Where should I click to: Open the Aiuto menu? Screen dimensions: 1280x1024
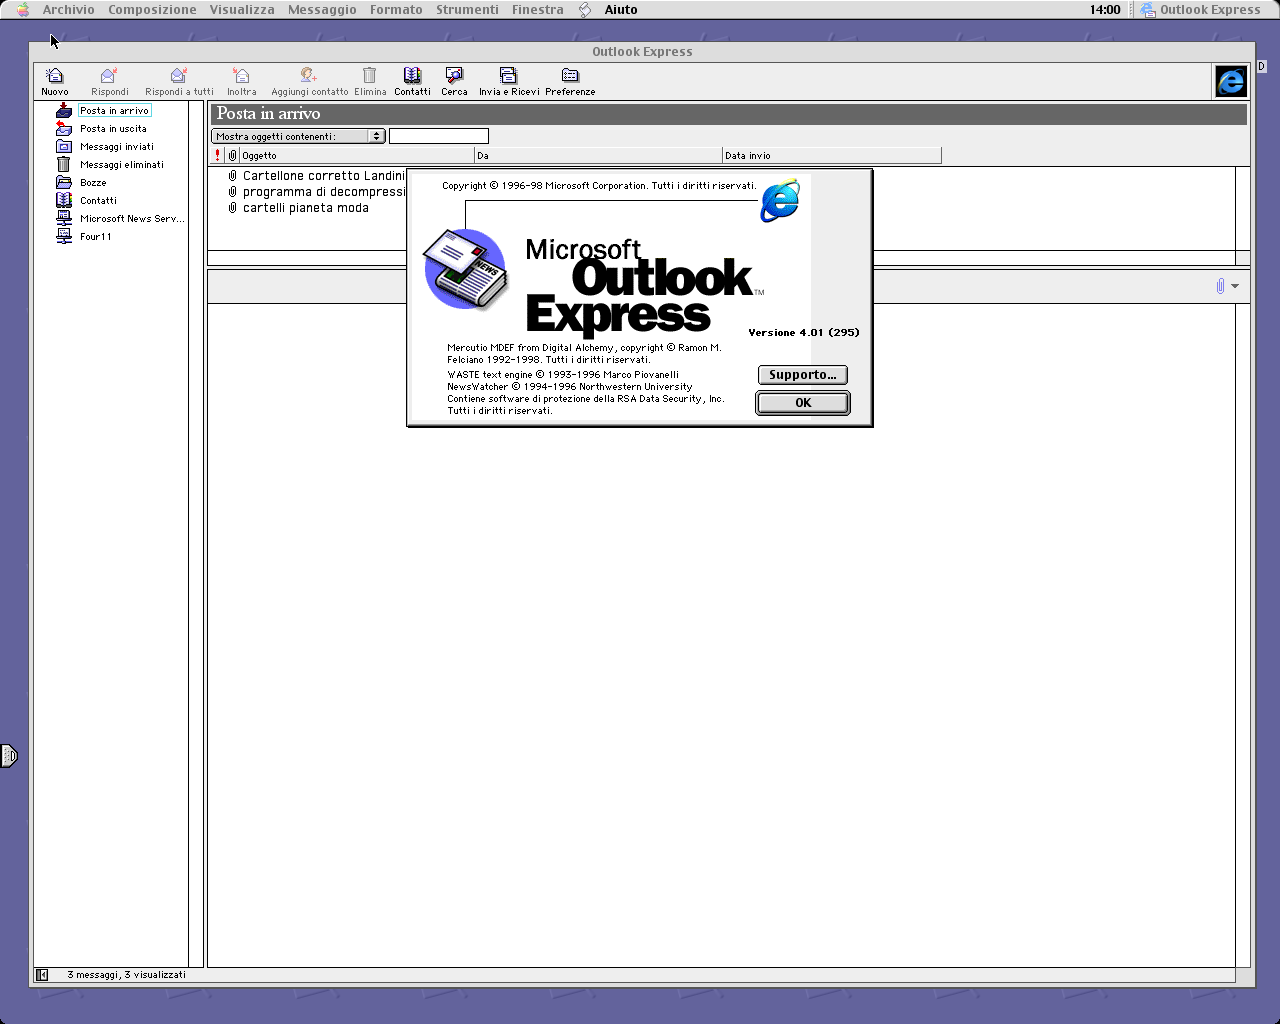tap(621, 10)
